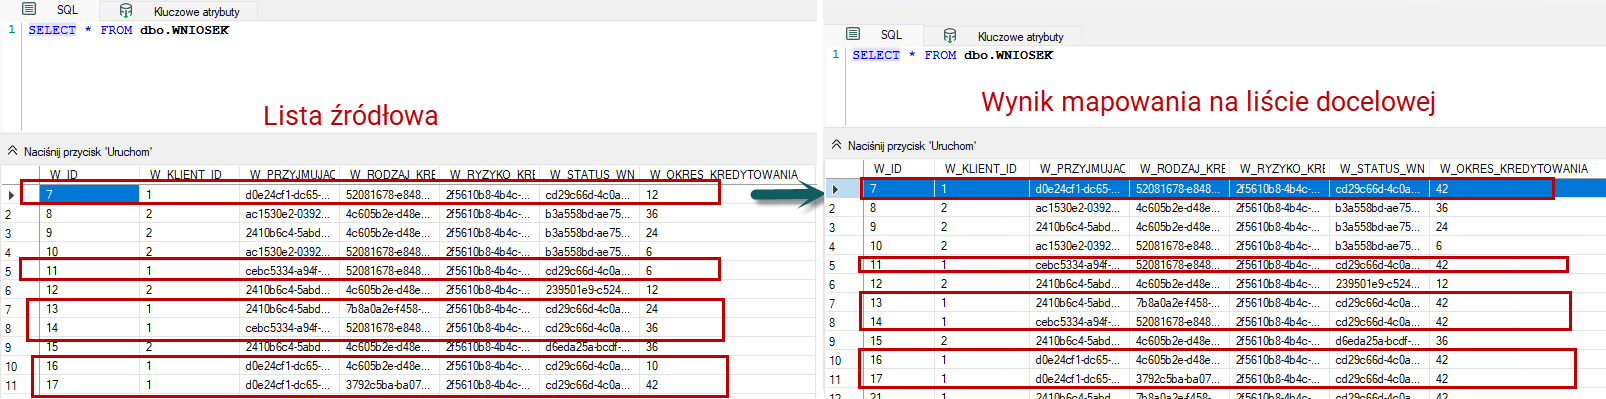Viewport: 1606px width, 399px height.
Task: Select row header 6 in the target list table
Action: click(x=843, y=284)
